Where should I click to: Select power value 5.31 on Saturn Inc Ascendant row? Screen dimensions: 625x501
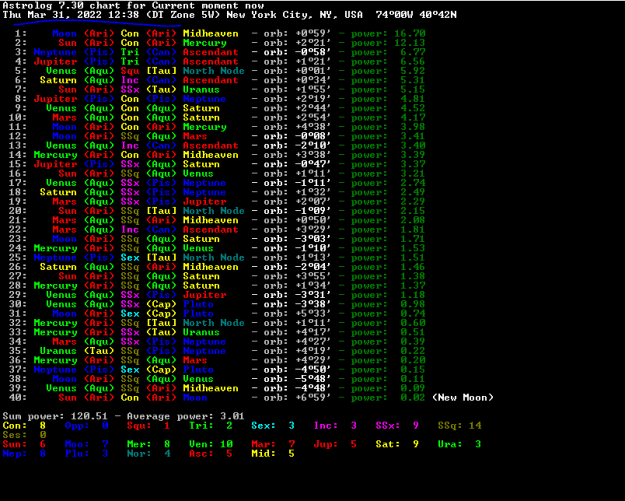pyautogui.click(x=413, y=80)
